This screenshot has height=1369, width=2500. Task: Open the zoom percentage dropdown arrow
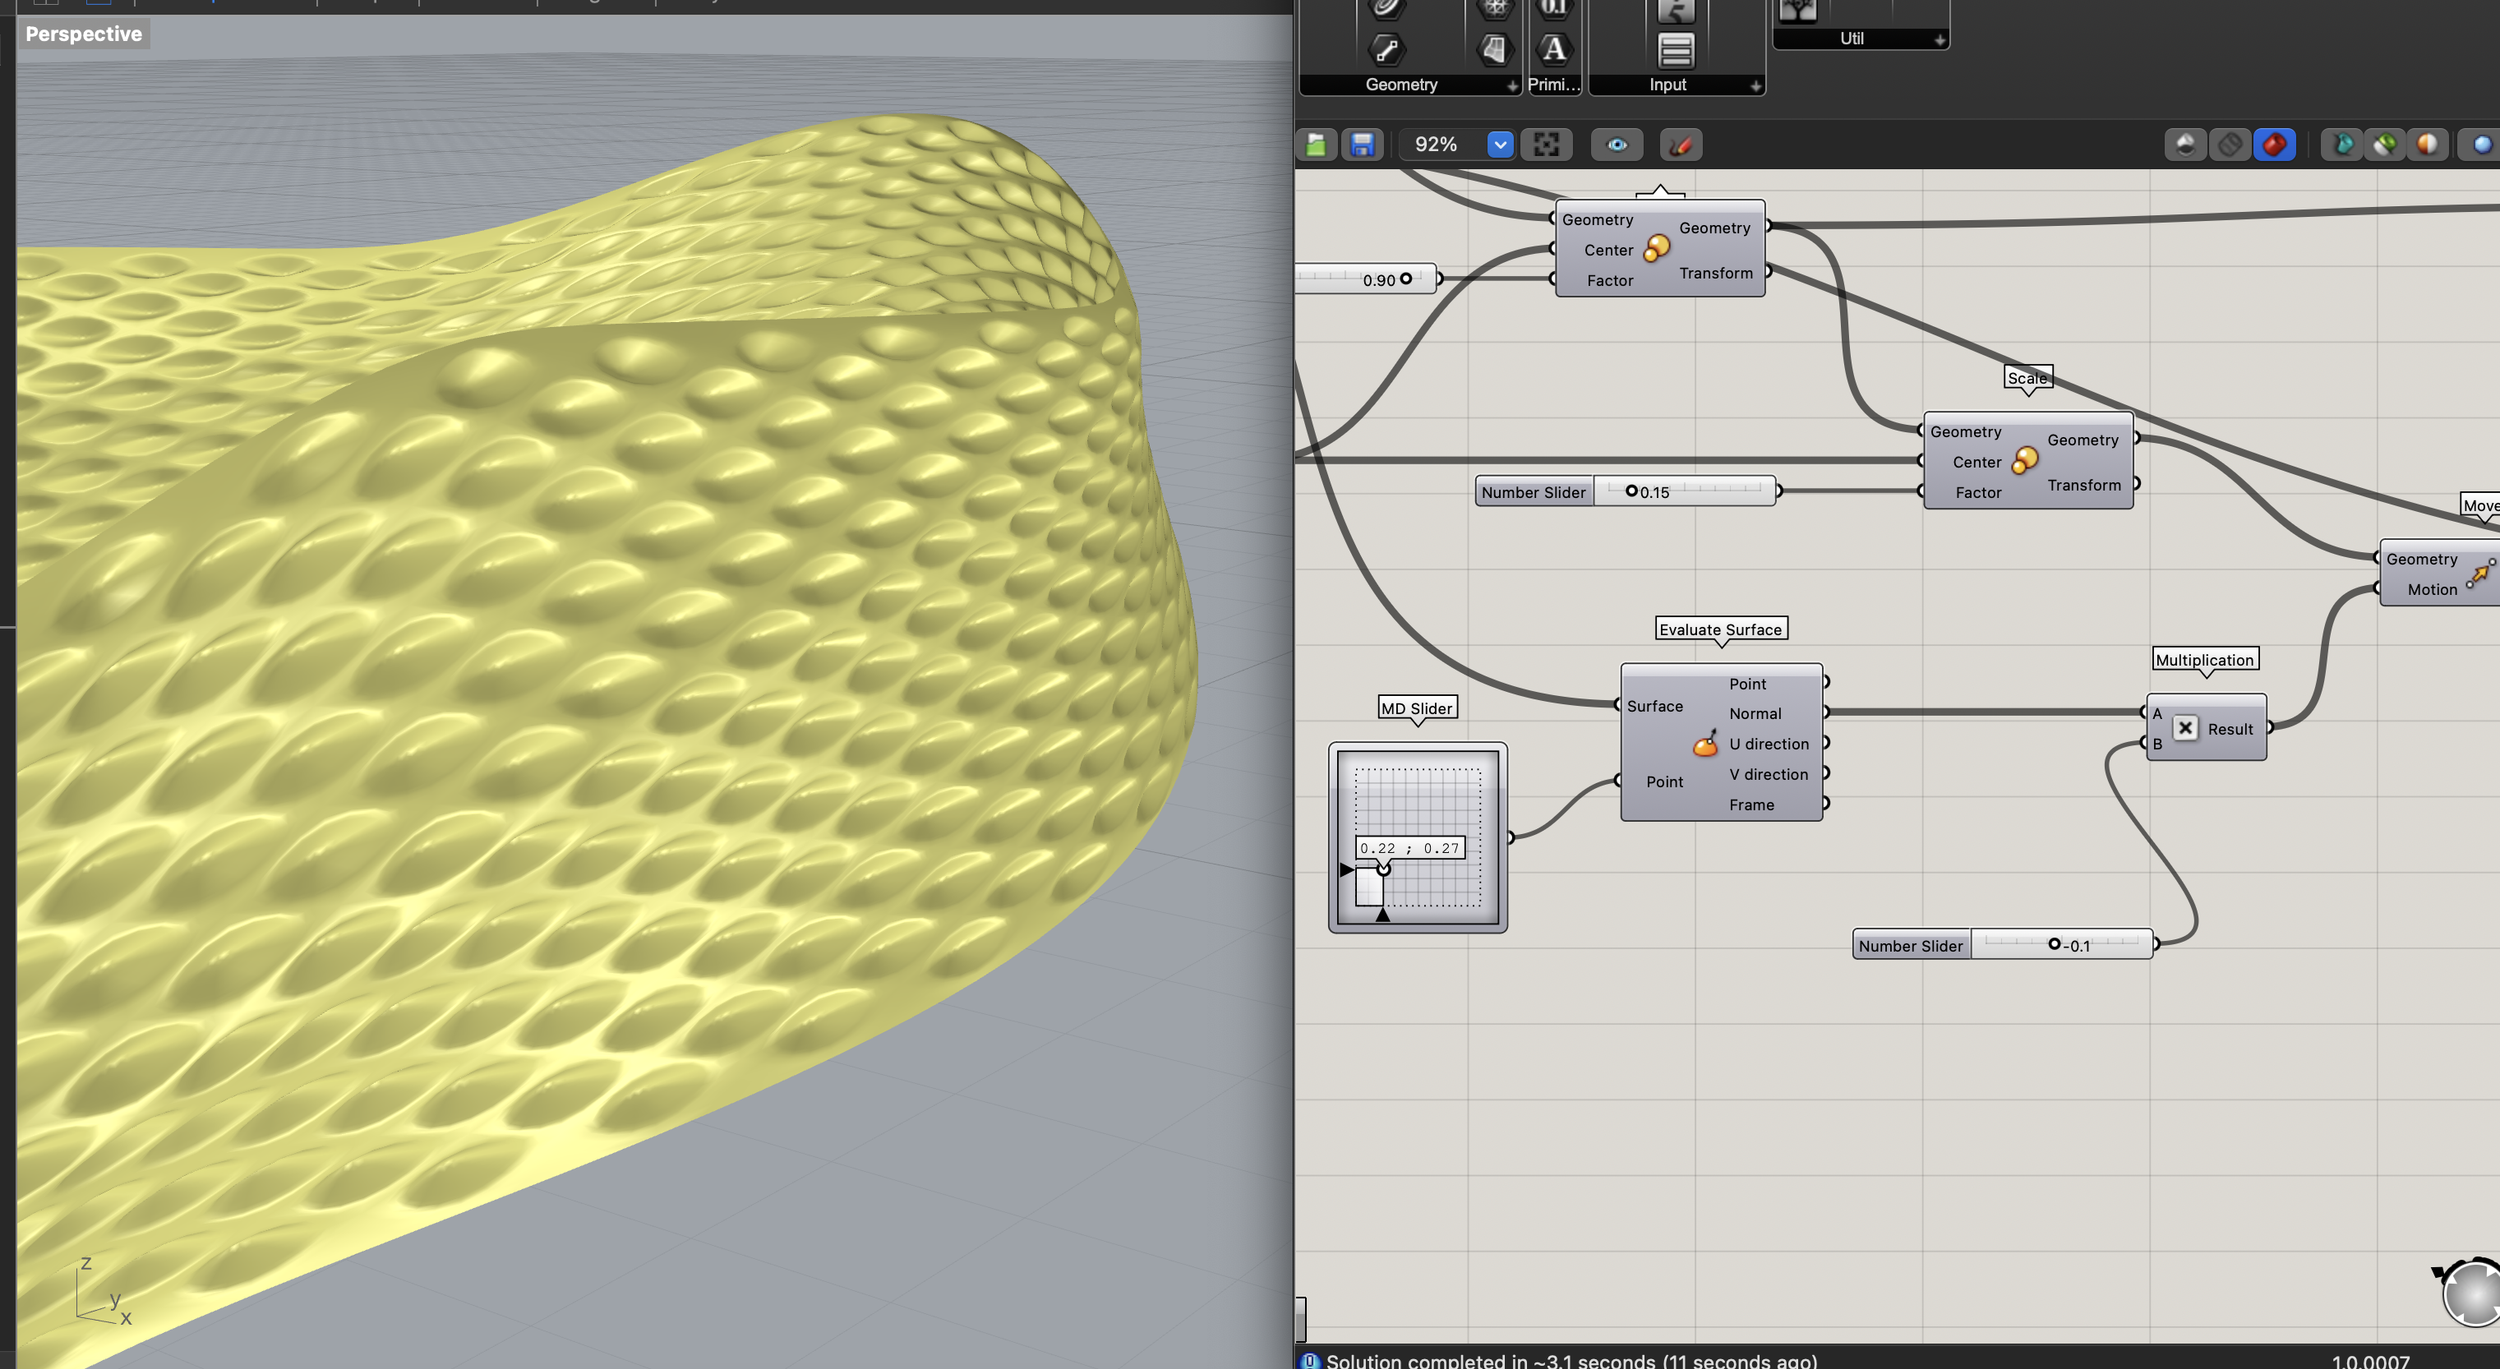(1500, 145)
